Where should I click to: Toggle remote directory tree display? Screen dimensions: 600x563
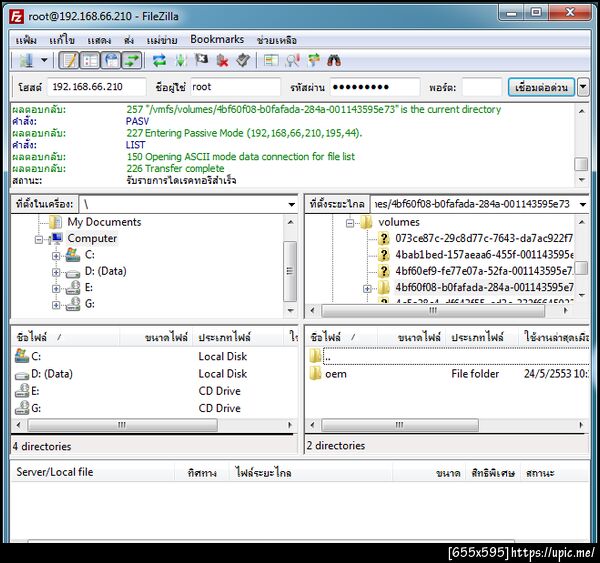pyautogui.click(x=111, y=60)
